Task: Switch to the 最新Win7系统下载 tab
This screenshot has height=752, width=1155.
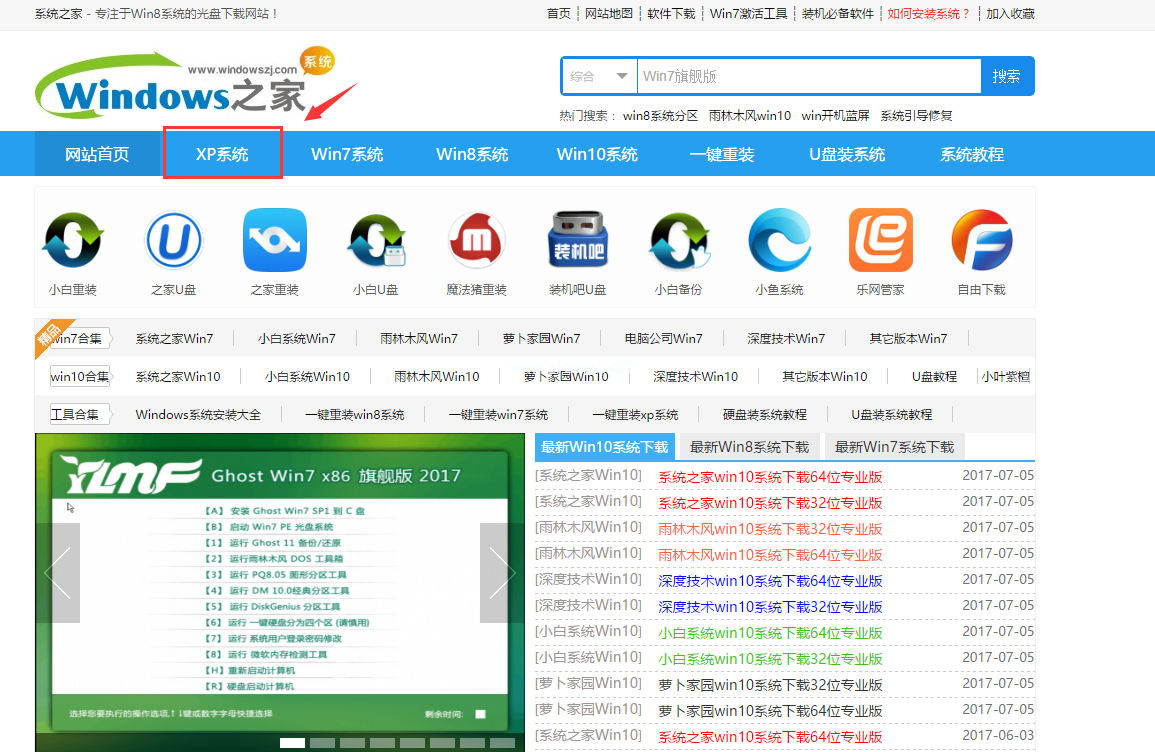Action: pyautogui.click(x=894, y=447)
